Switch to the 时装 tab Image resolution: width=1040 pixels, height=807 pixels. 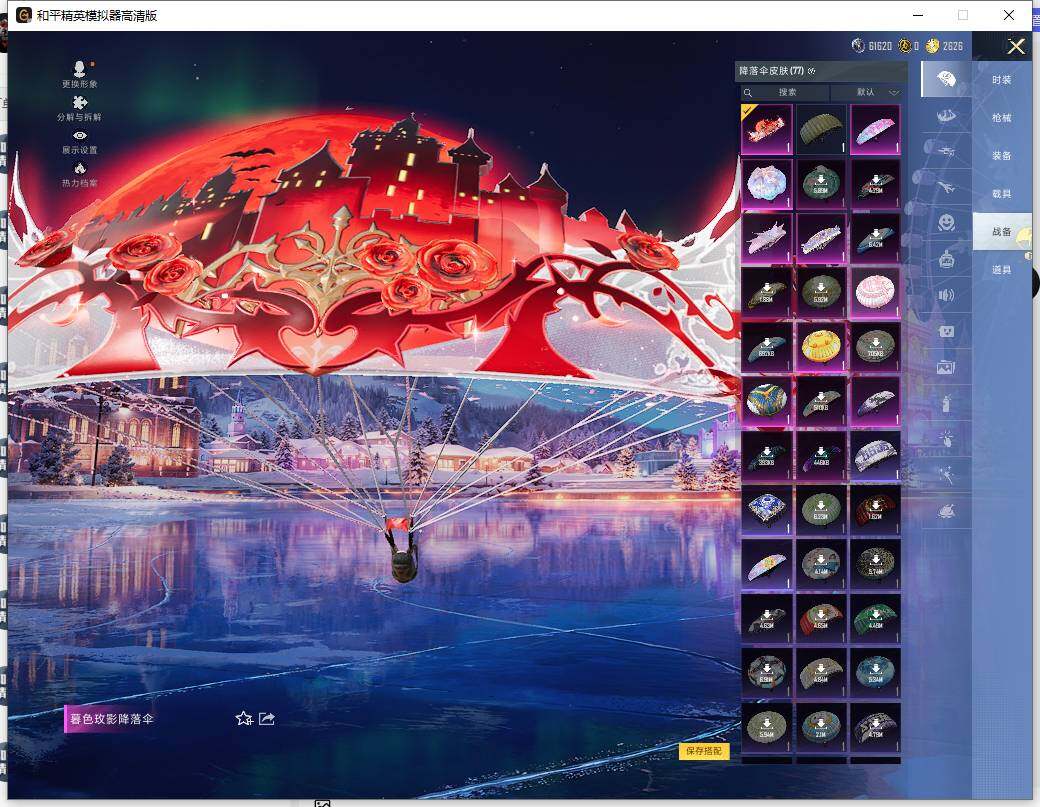pyautogui.click(x=1001, y=80)
